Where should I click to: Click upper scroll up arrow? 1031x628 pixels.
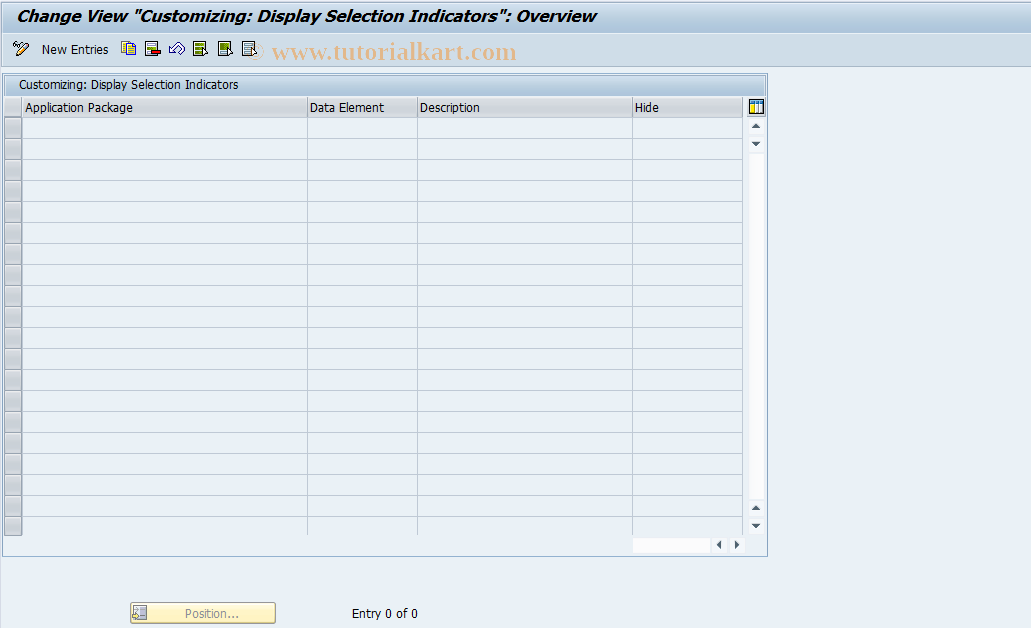tap(756, 126)
